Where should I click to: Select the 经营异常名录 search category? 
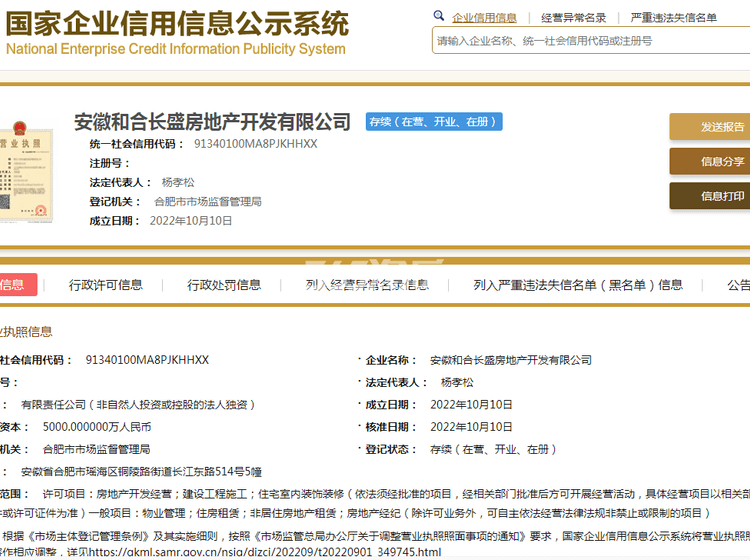coord(573,18)
